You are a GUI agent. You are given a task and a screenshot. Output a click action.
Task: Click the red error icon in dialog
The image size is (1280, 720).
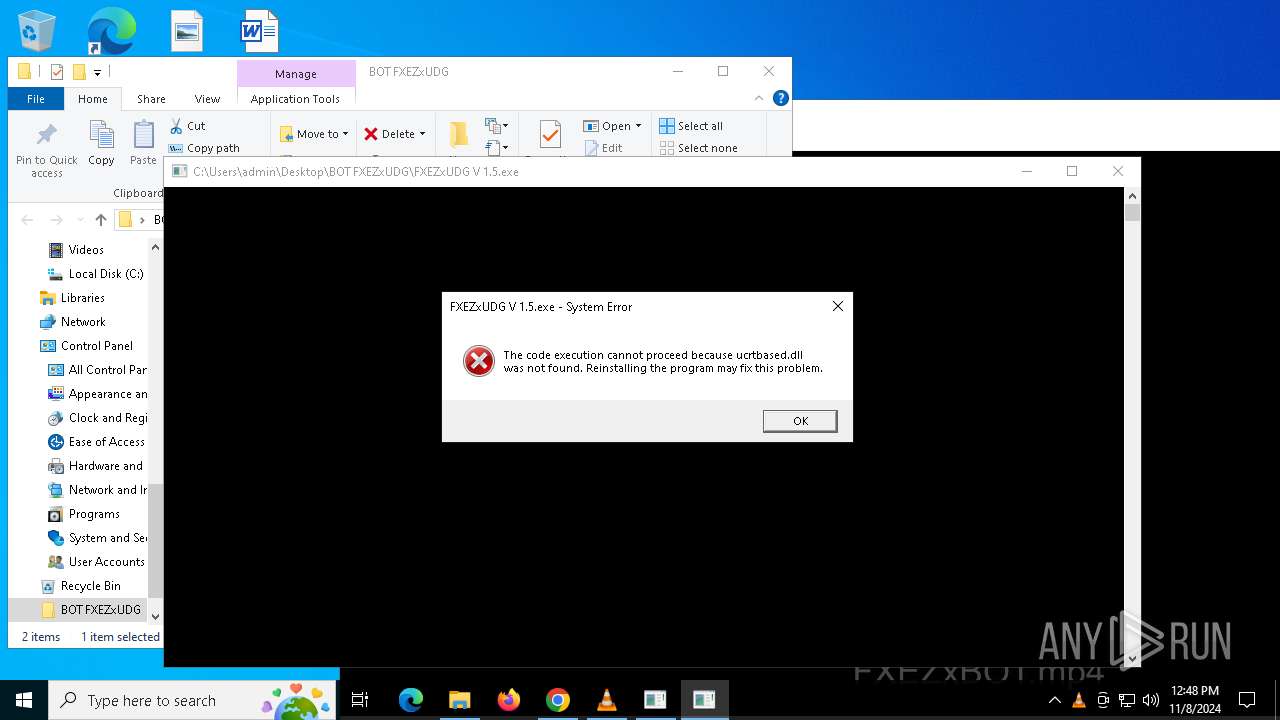point(479,361)
